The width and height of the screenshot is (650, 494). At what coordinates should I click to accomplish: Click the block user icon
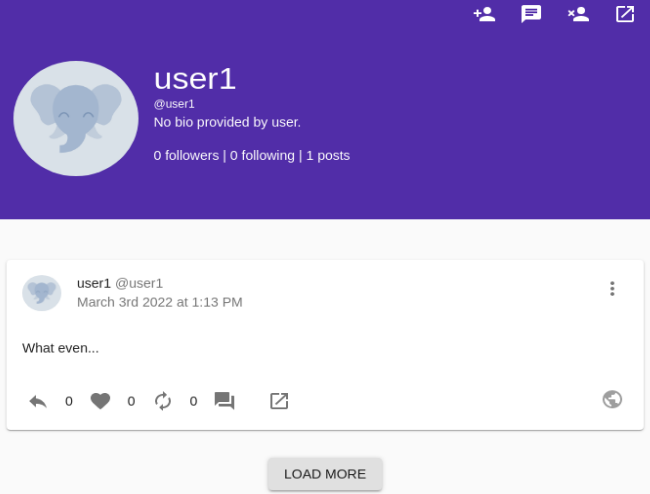(578, 14)
